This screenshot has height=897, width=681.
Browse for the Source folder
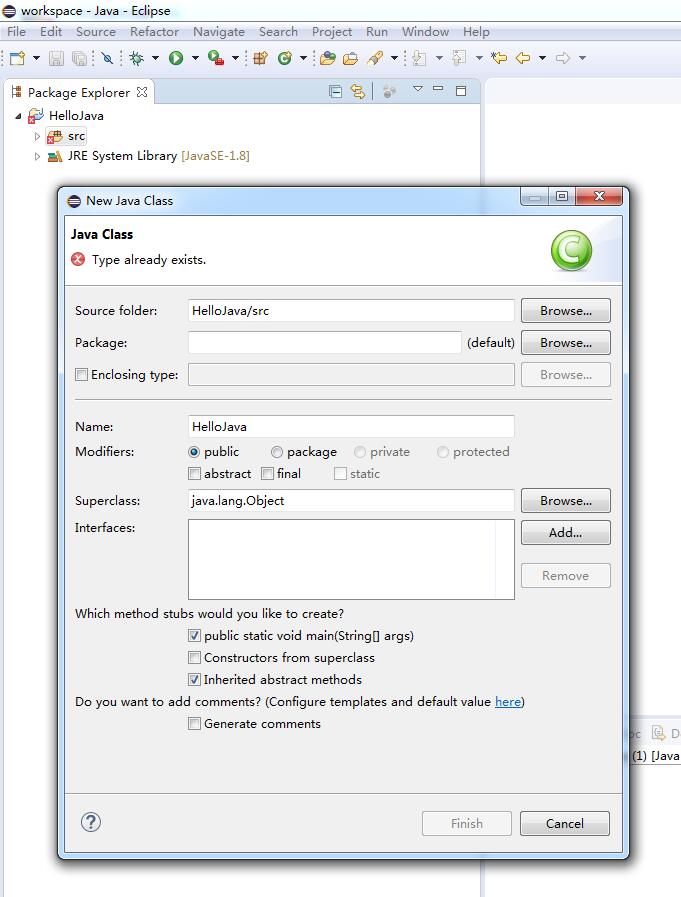565,311
